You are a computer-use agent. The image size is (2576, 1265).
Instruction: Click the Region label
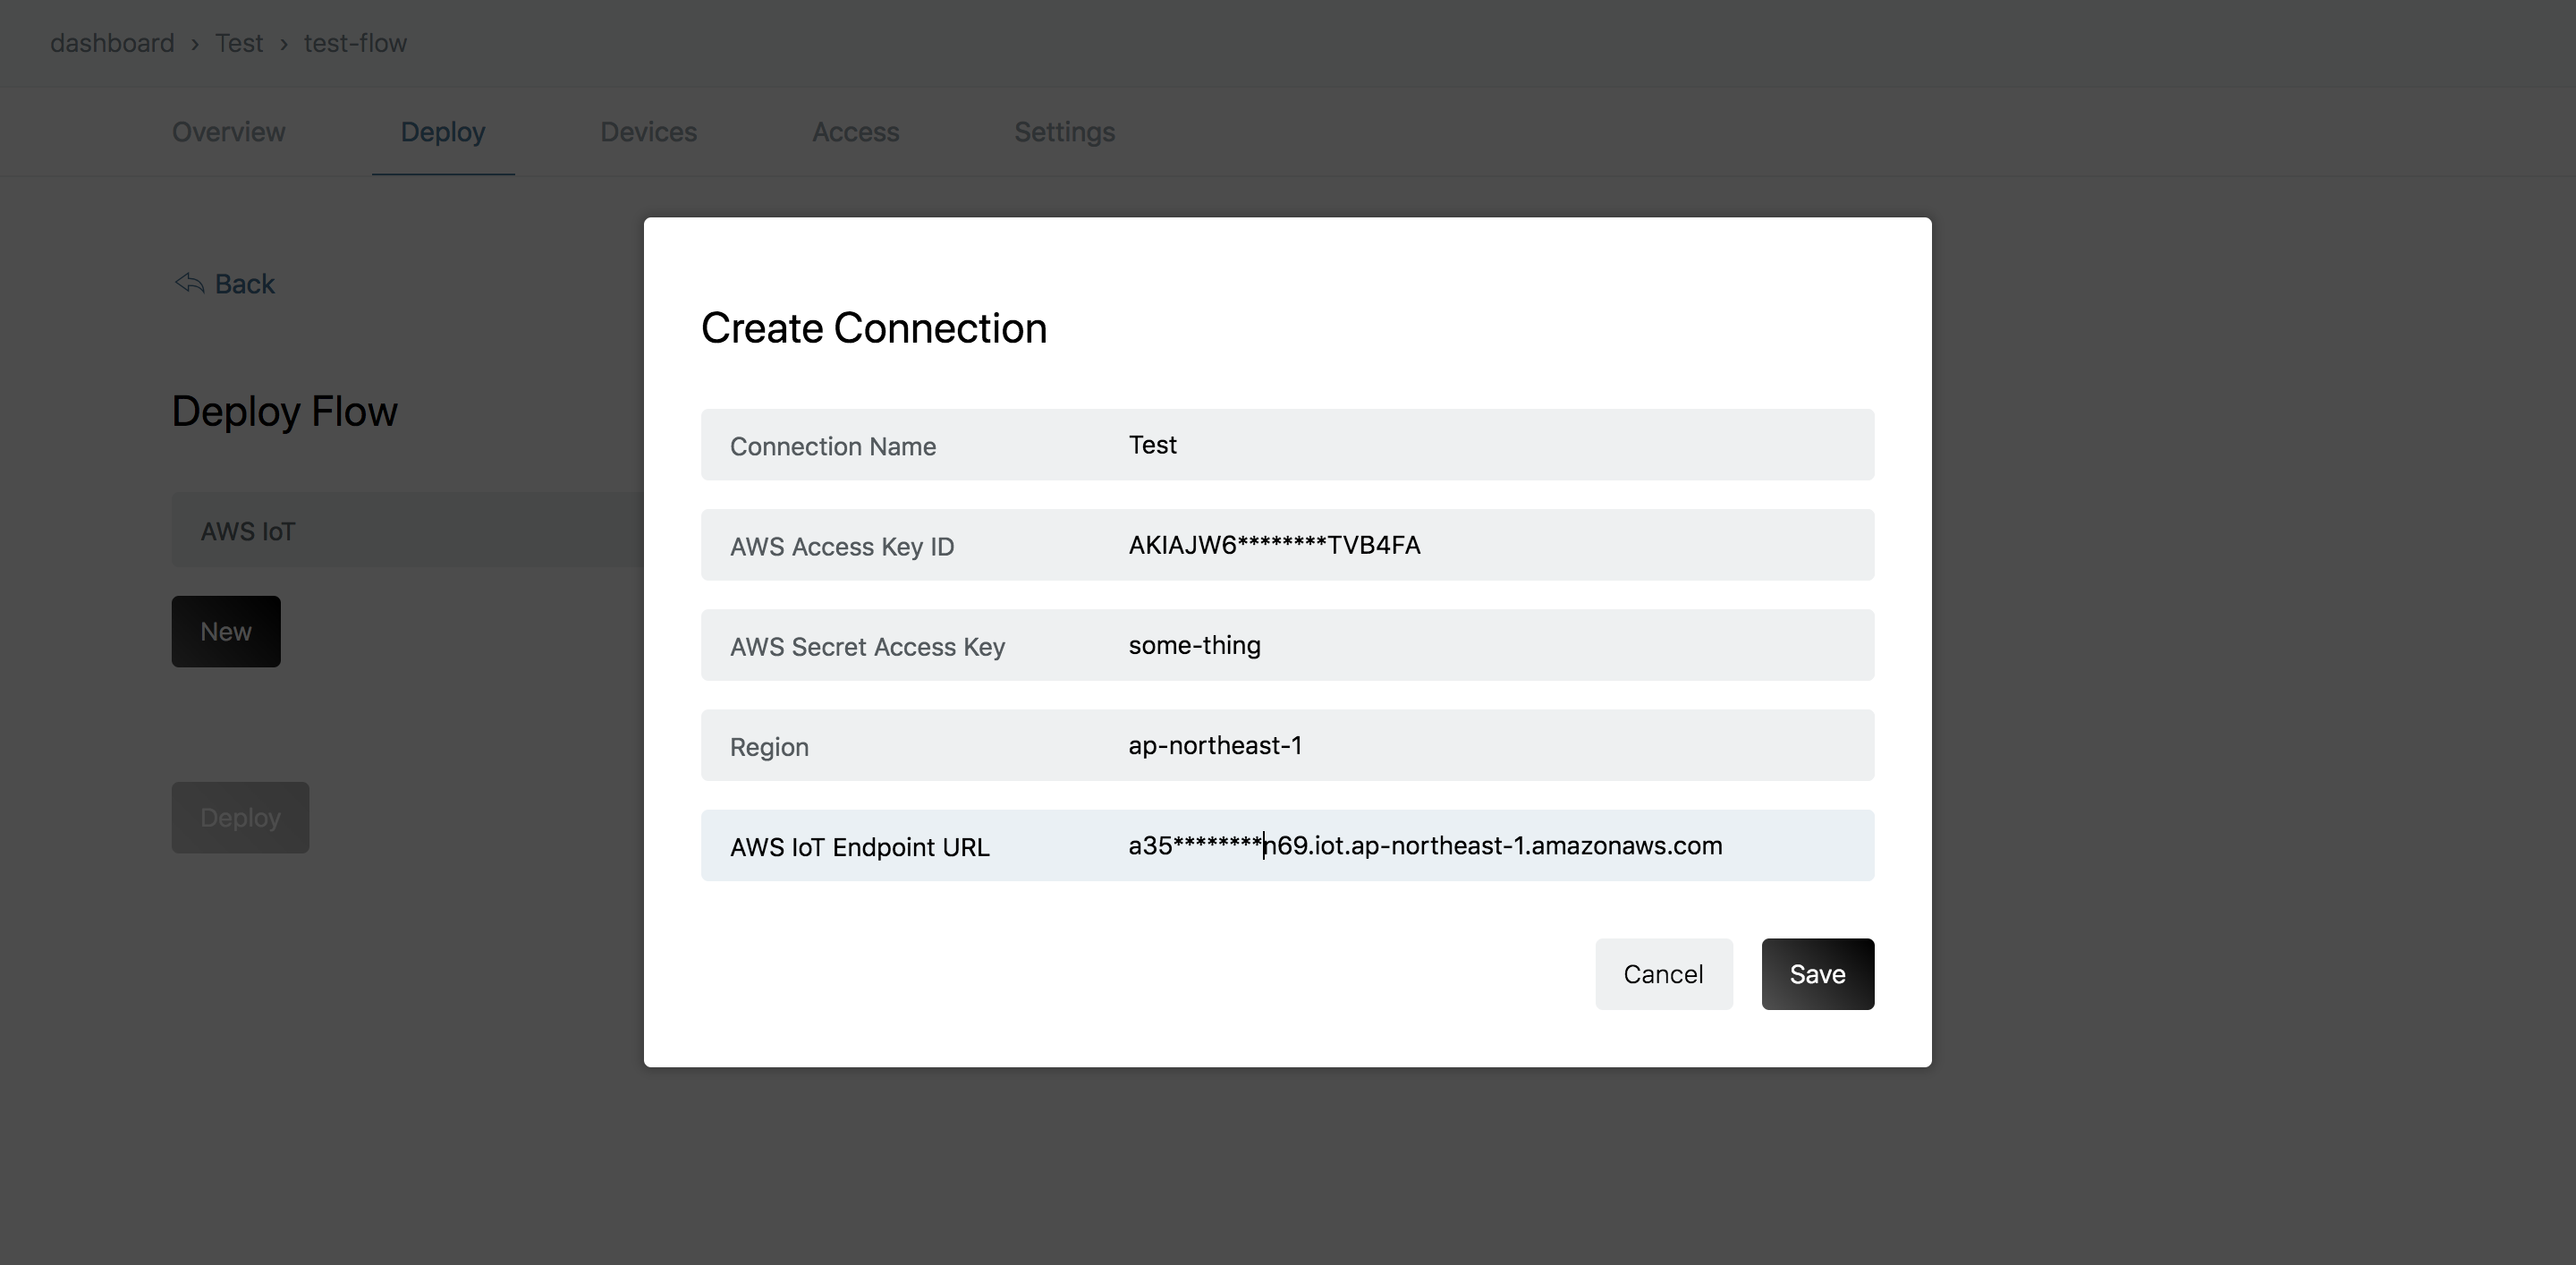click(x=769, y=747)
